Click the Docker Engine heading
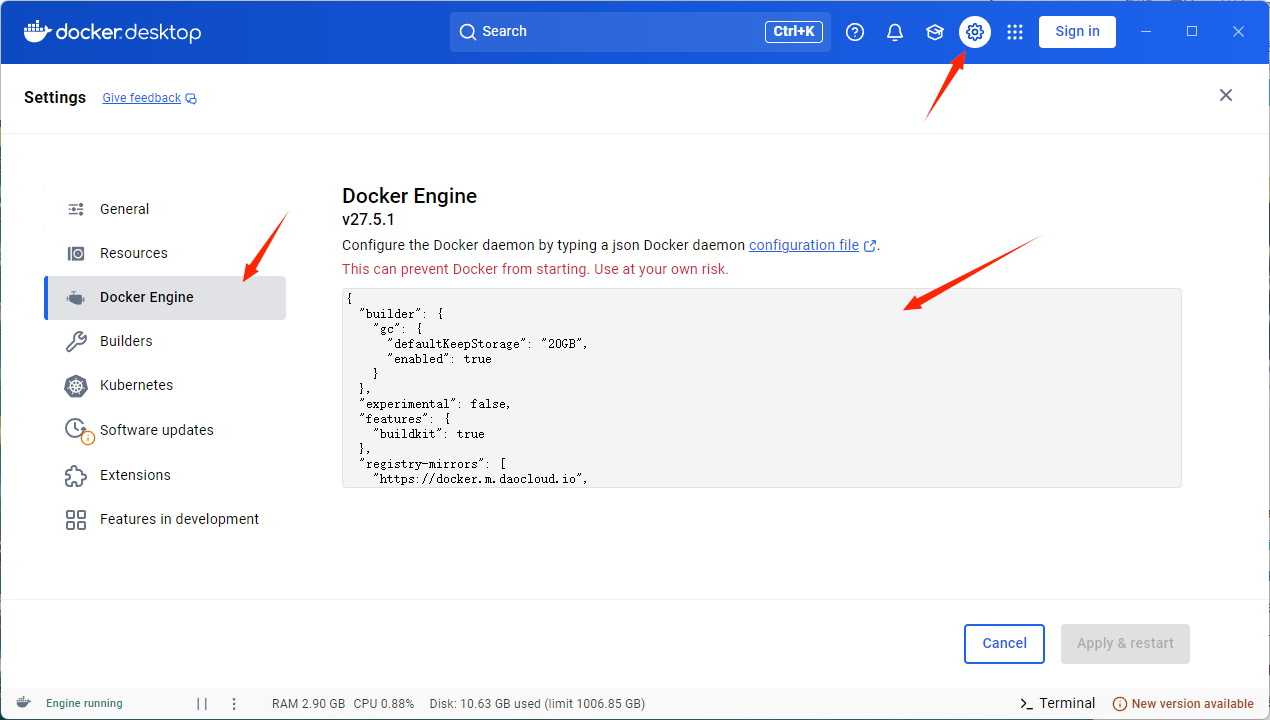This screenshot has height=720, width=1270. (x=410, y=196)
